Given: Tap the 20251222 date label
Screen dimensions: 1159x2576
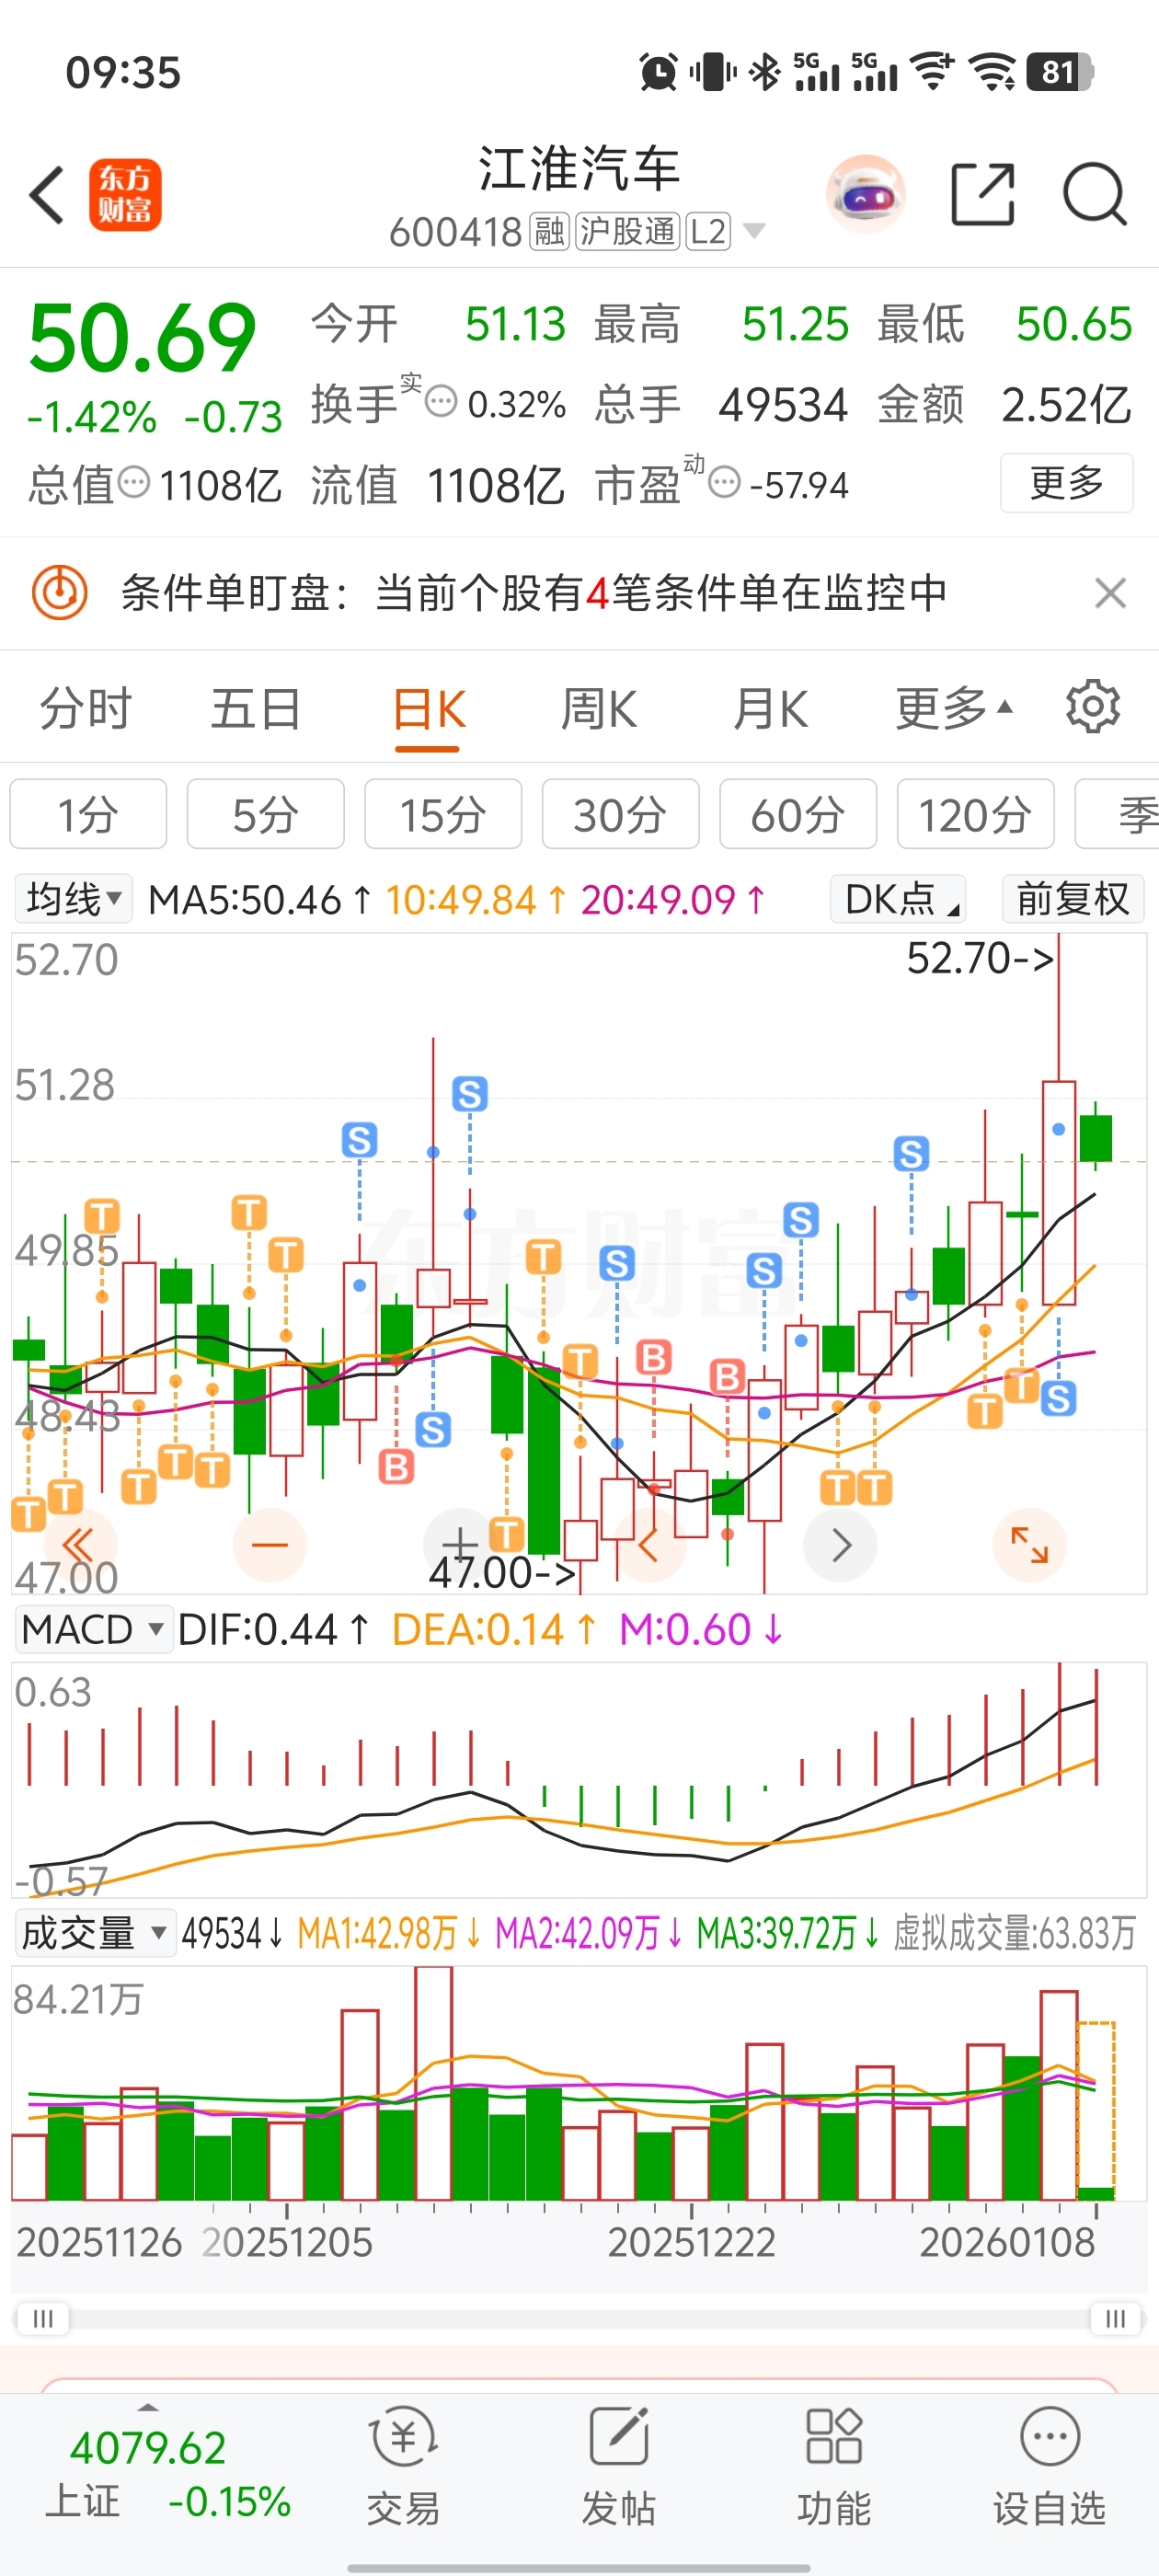Looking at the screenshot, I should pos(691,2243).
